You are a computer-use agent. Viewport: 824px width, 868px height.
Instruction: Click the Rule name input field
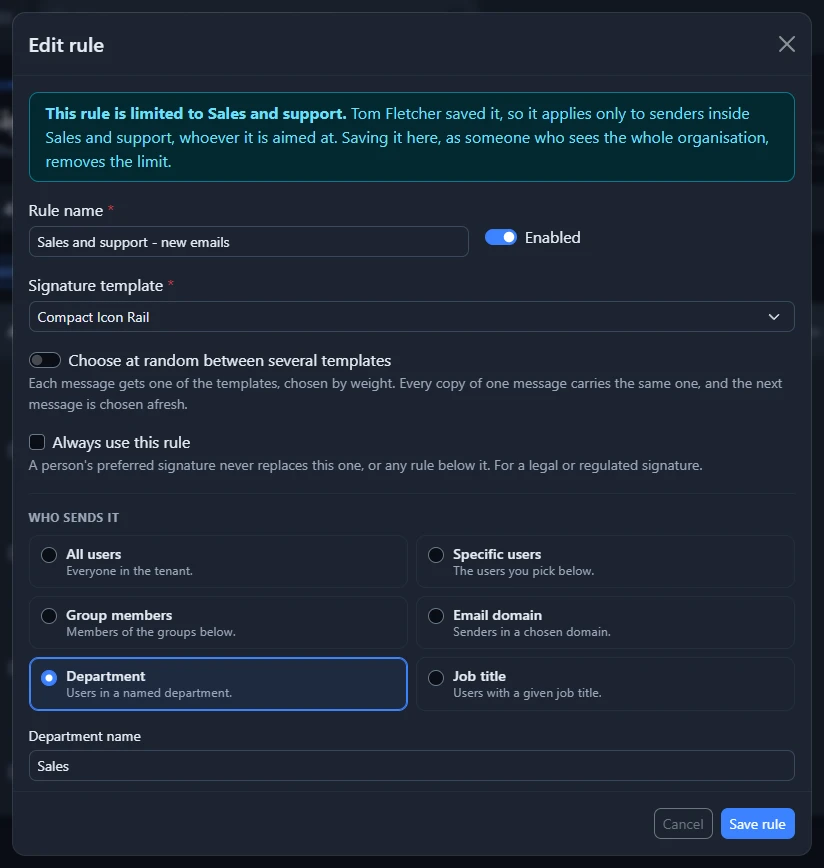click(248, 241)
